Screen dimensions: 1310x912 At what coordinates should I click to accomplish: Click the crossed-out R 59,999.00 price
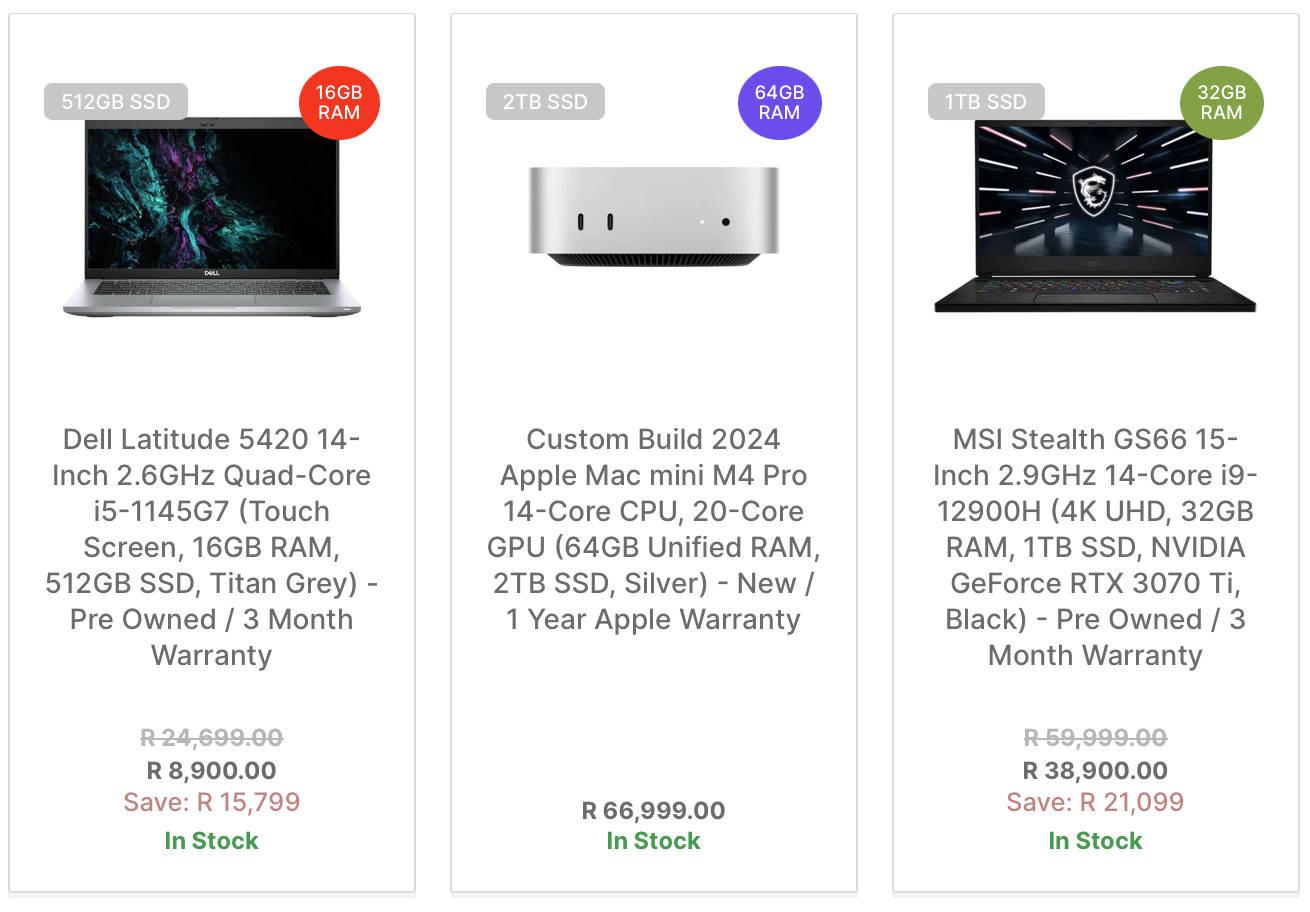1095,738
